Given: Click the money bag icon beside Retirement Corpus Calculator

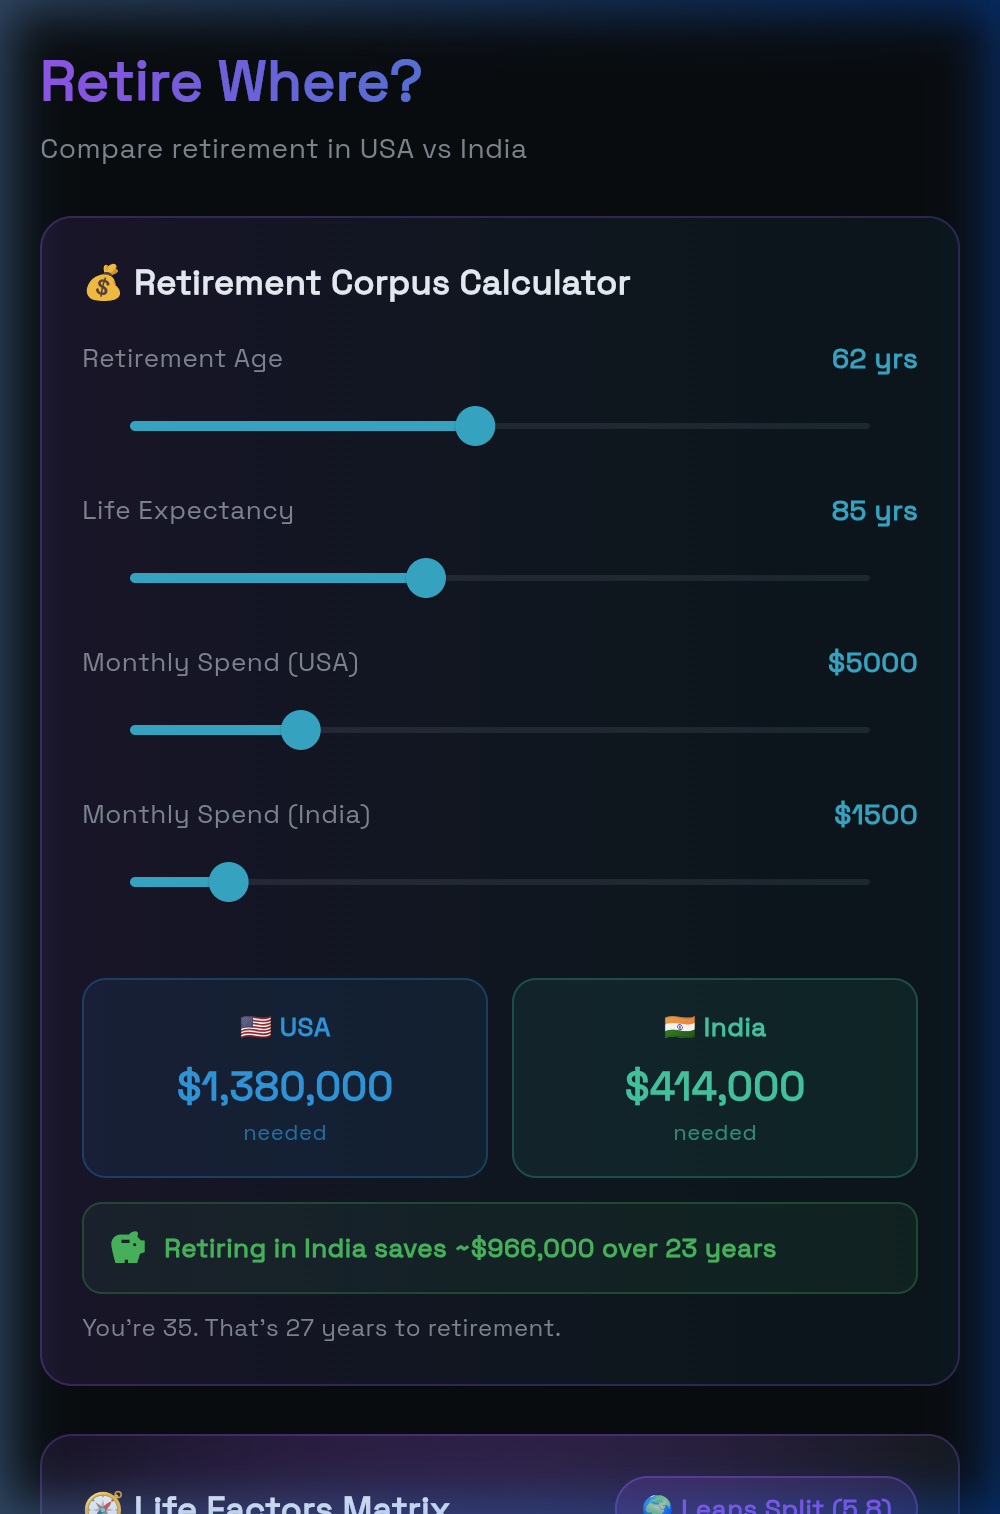Looking at the screenshot, I should pos(104,283).
